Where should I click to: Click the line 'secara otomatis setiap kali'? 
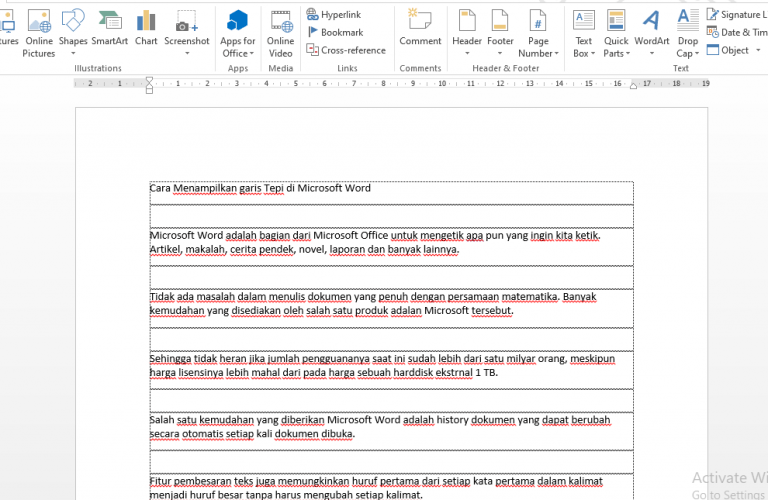(x=252, y=434)
